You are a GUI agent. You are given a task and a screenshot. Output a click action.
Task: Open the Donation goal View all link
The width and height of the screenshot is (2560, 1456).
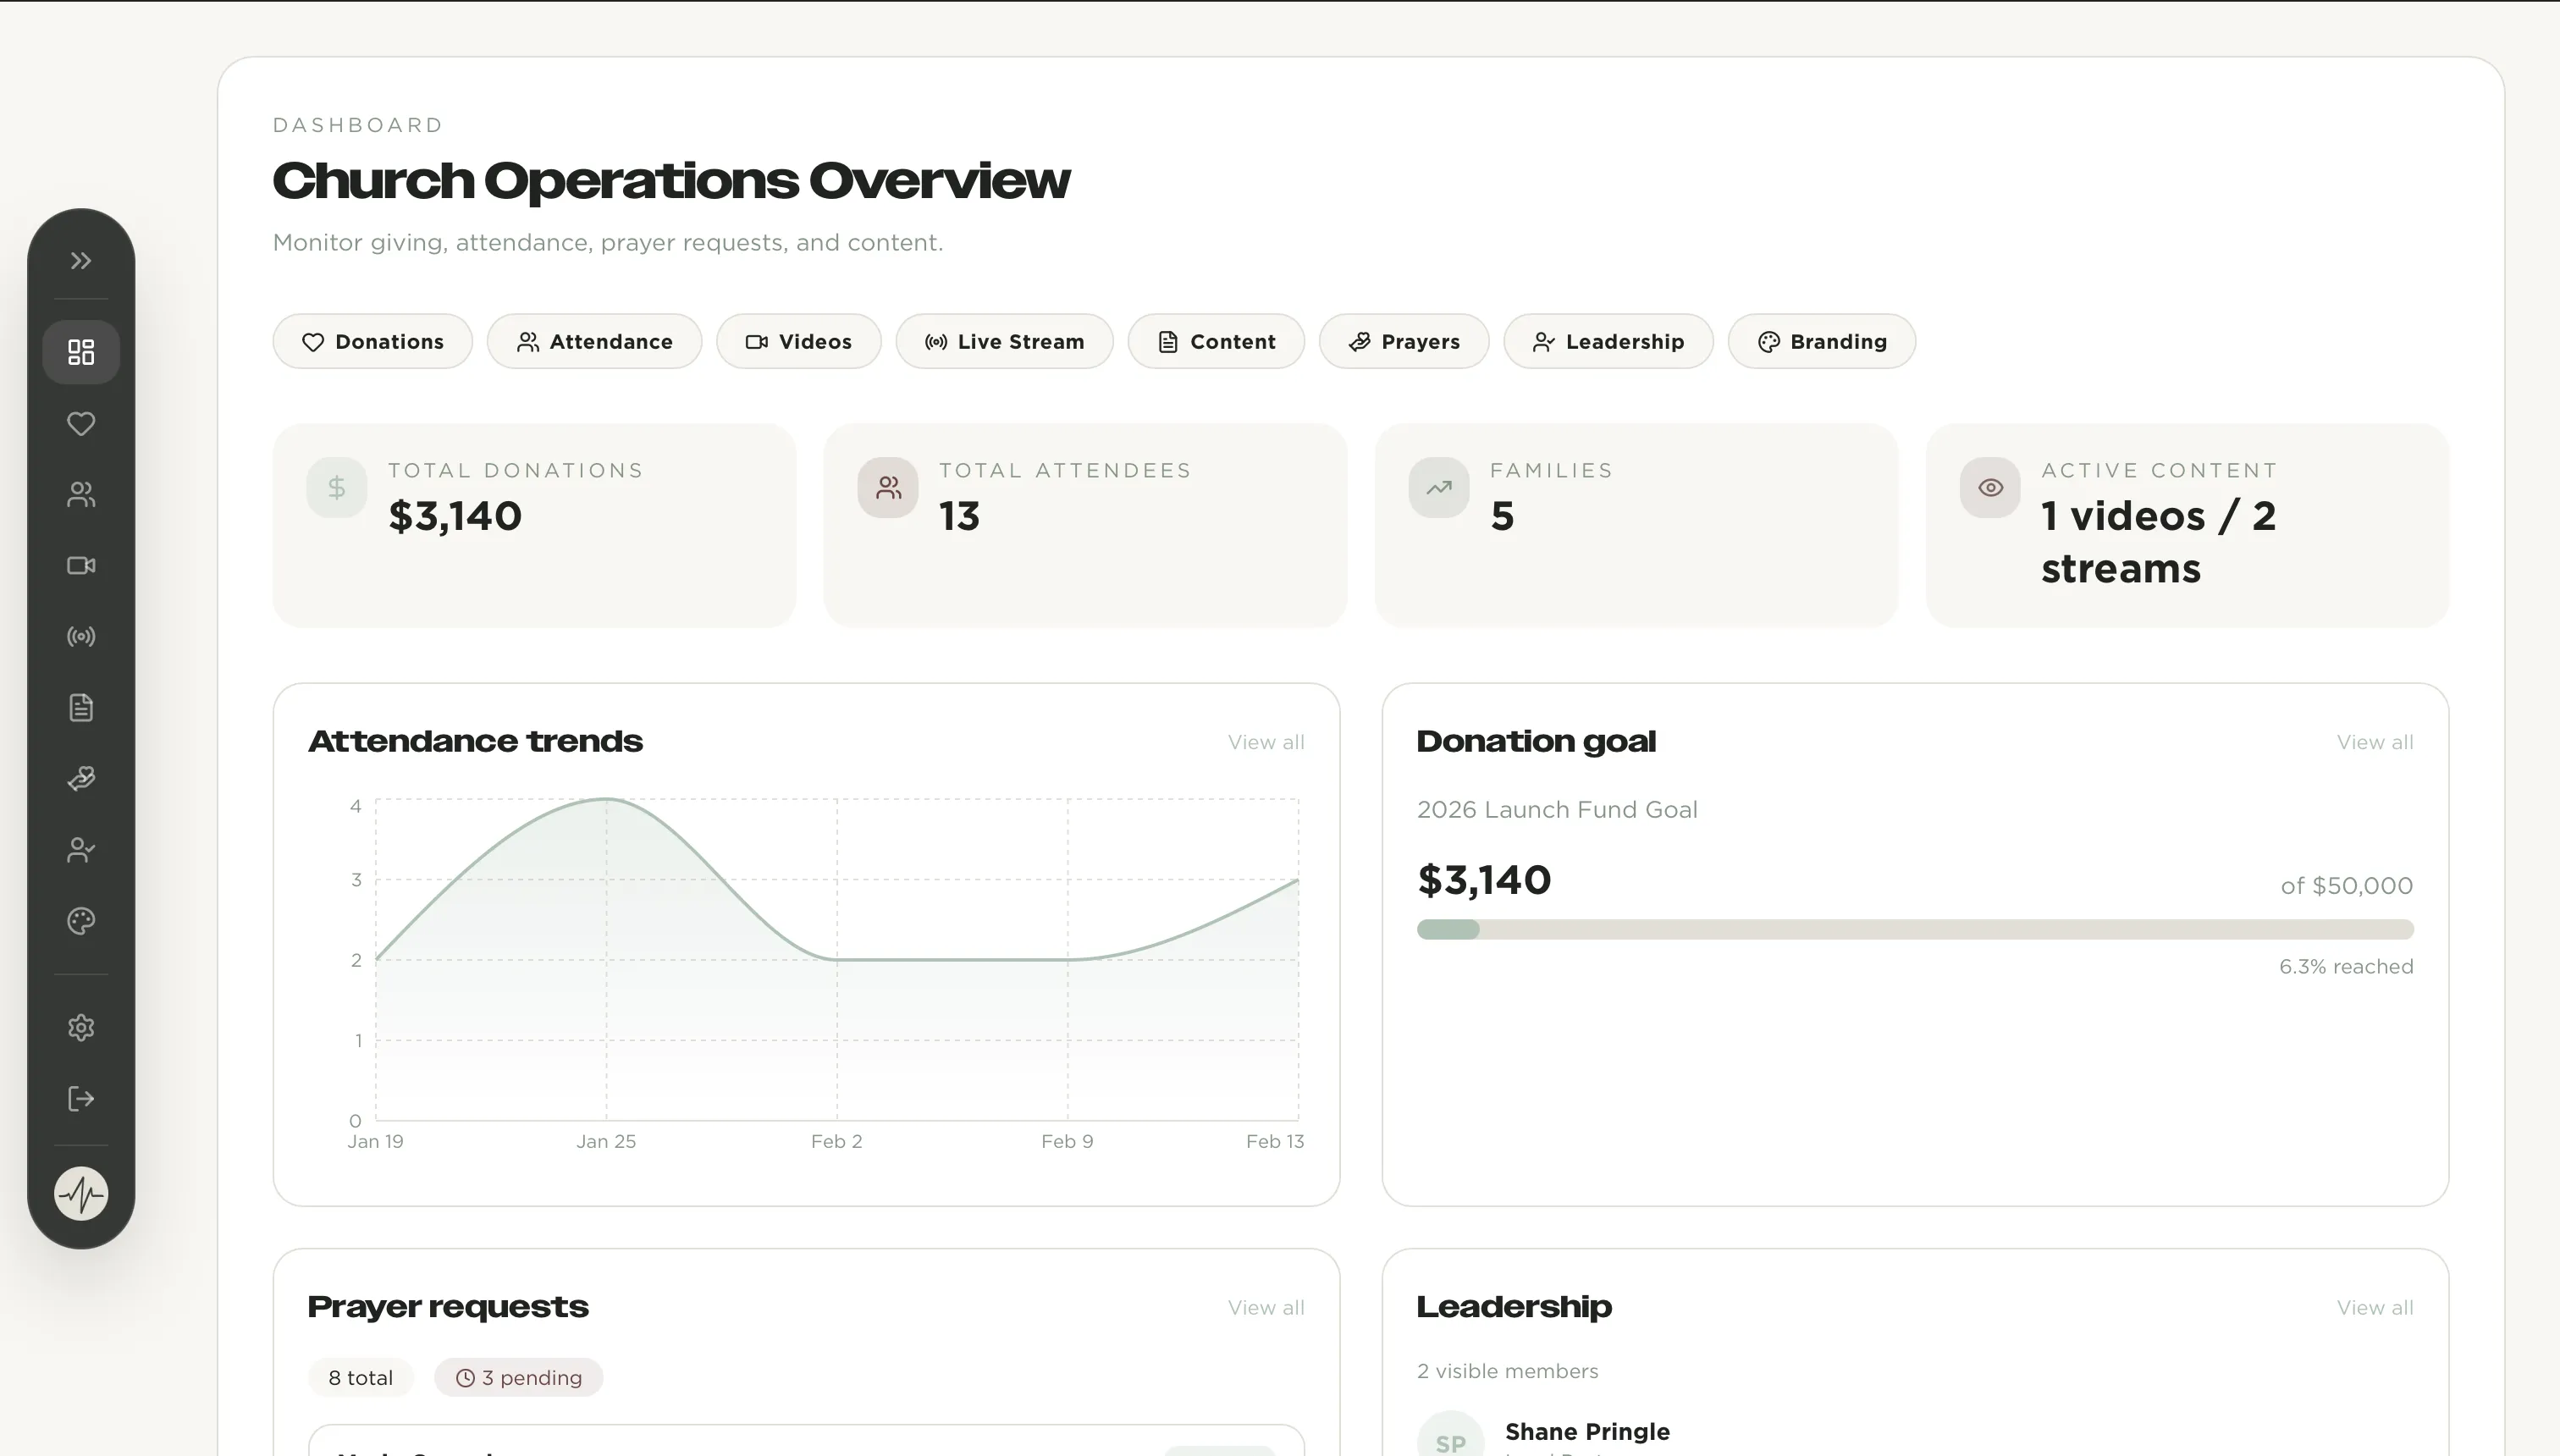pos(2374,742)
